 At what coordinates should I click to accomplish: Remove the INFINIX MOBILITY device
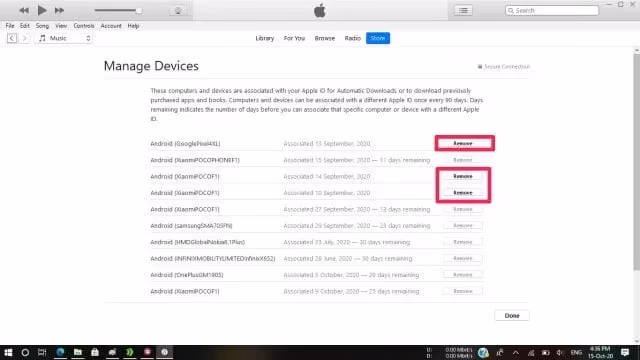[463, 258]
